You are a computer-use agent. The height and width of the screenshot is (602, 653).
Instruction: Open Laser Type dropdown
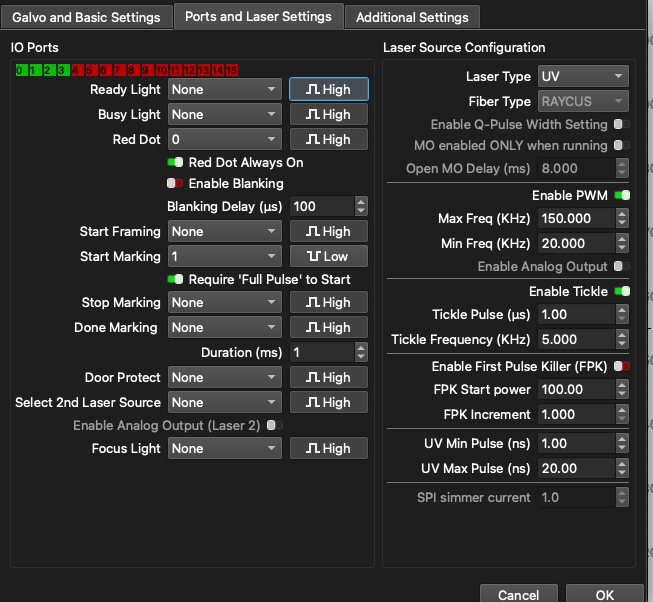[x=583, y=76]
